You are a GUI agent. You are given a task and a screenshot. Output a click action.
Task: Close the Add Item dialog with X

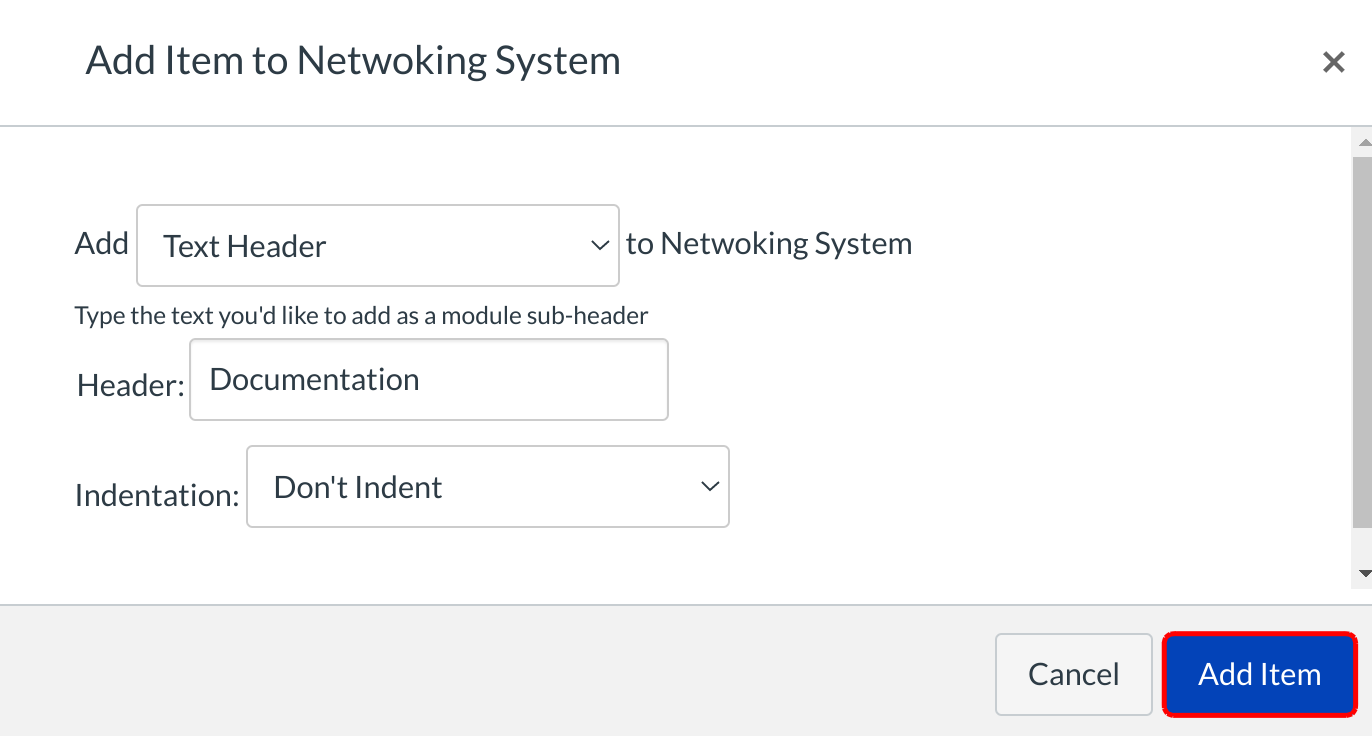(1333, 63)
